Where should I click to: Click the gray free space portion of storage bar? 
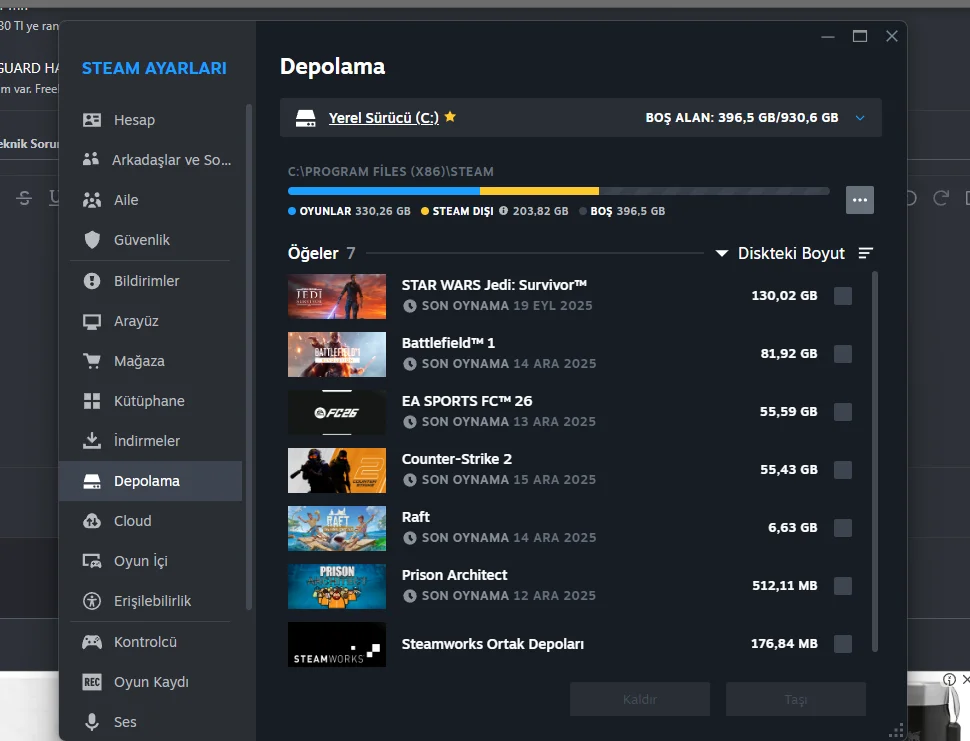pos(714,191)
